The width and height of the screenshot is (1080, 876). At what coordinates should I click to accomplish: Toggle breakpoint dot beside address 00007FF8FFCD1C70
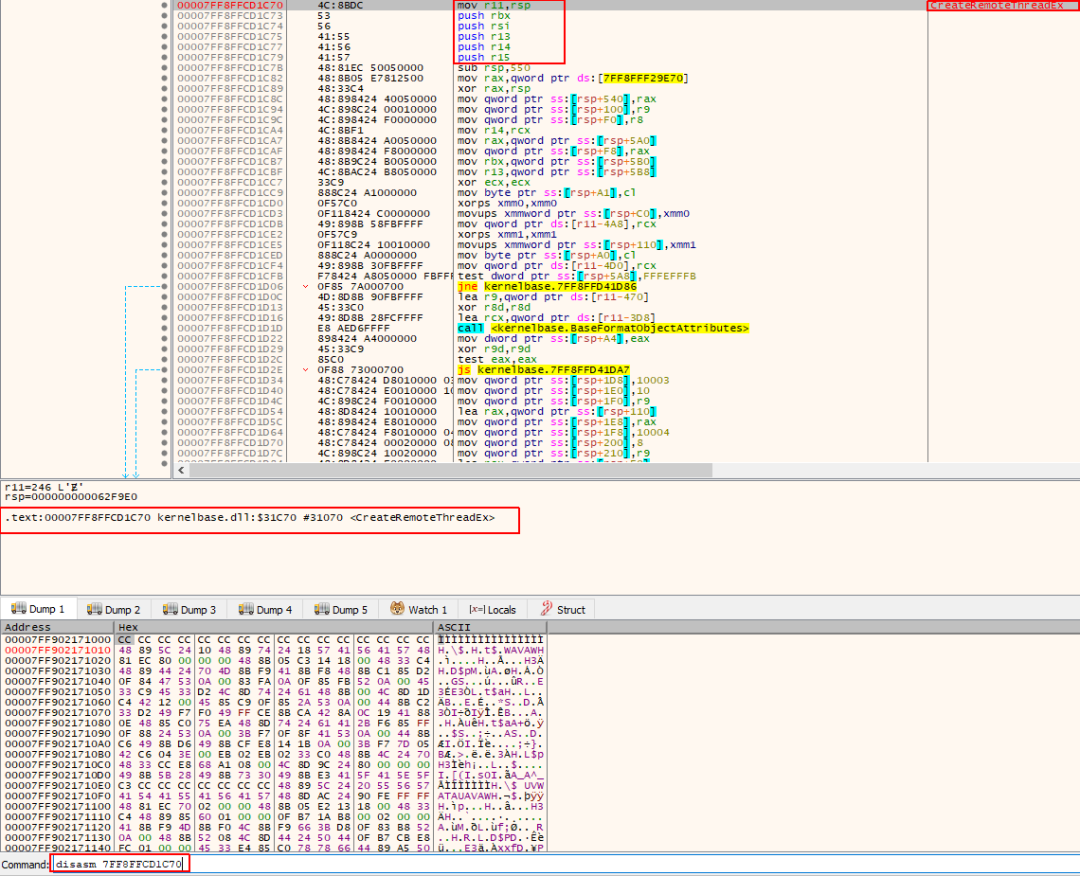(x=166, y=5)
